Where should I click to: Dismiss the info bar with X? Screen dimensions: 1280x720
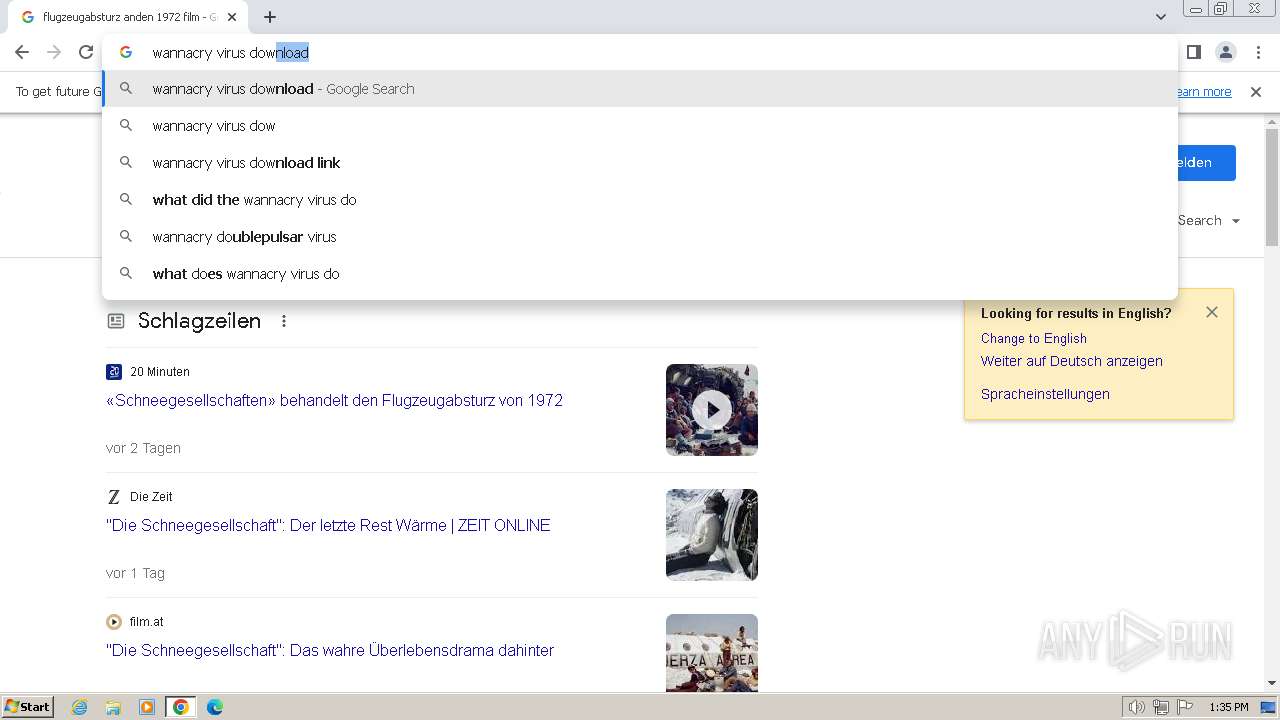tap(1256, 92)
